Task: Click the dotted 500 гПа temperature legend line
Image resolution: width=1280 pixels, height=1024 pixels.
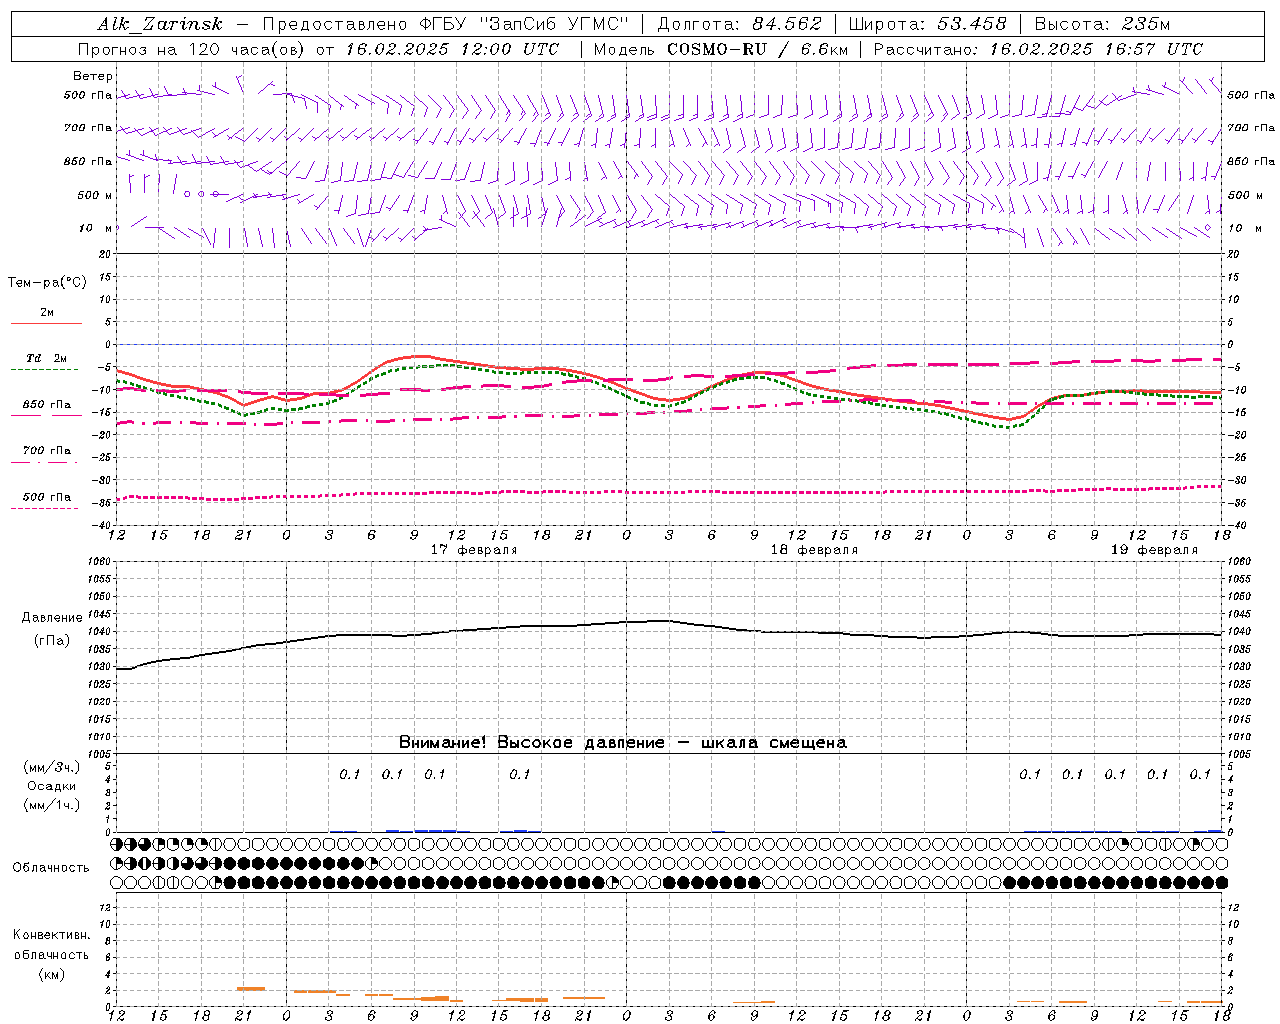Action: [x=44, y=508]
